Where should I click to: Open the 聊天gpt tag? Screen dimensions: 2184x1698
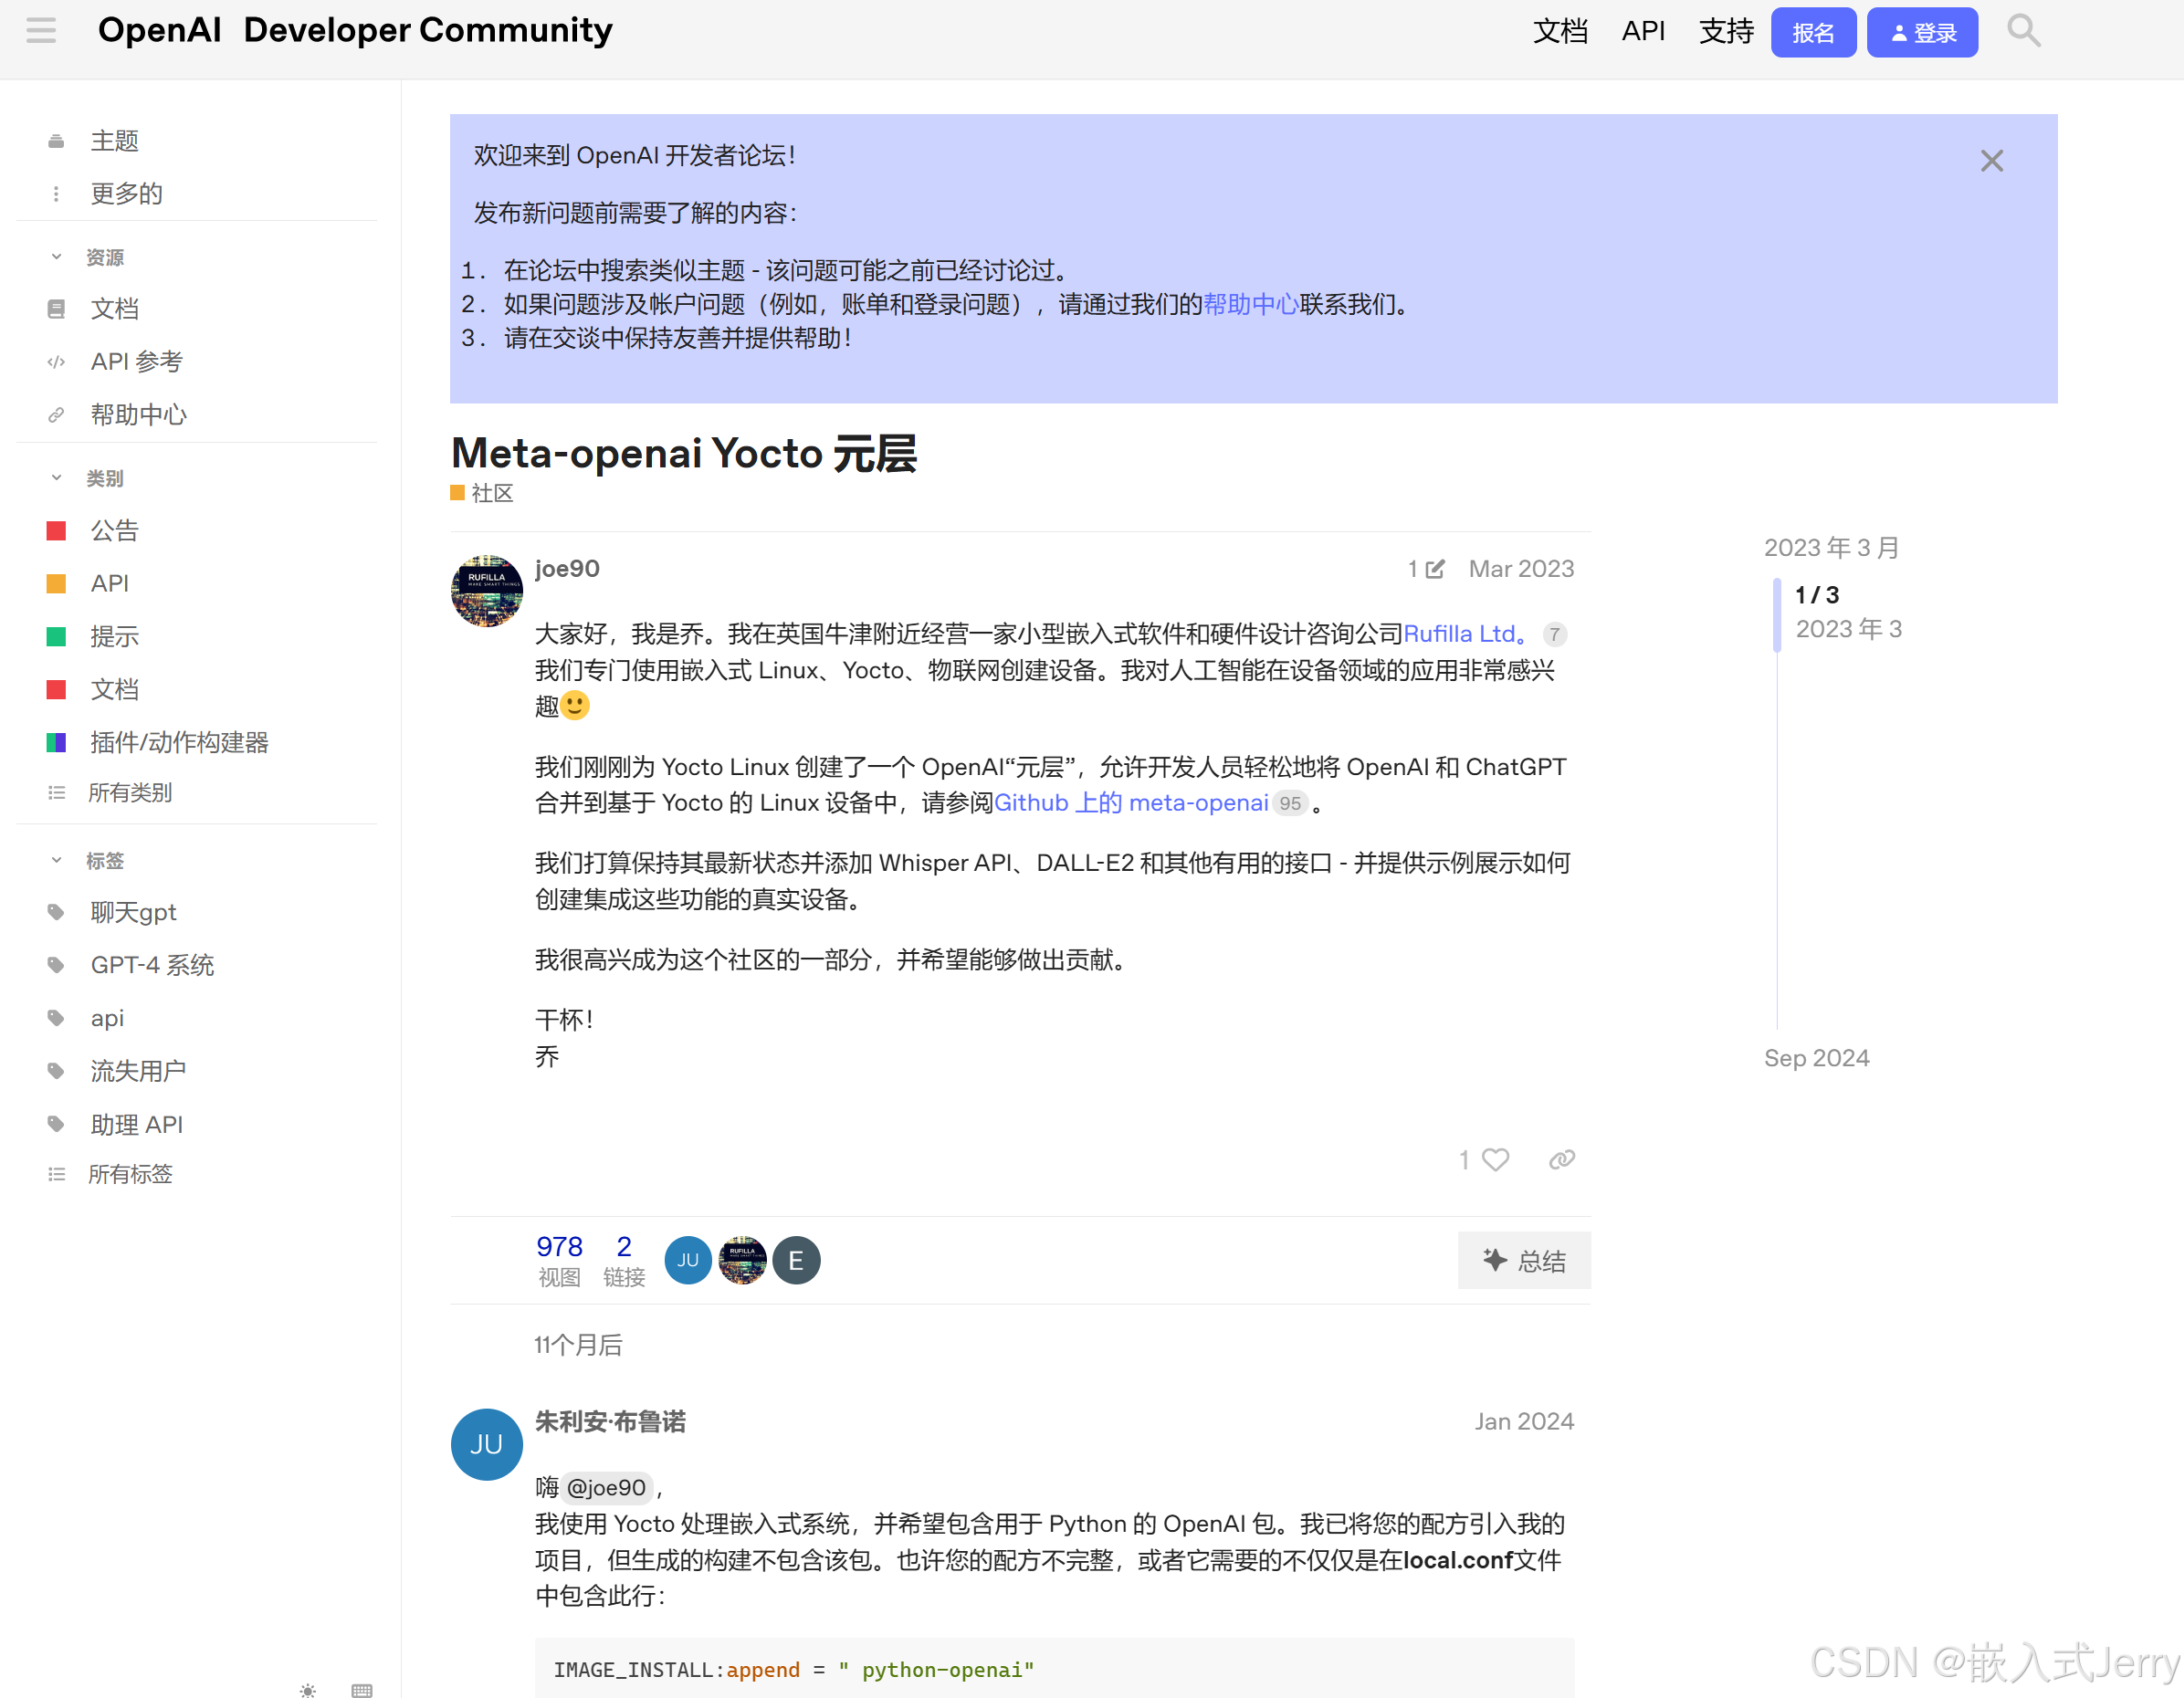pos(133,911)
